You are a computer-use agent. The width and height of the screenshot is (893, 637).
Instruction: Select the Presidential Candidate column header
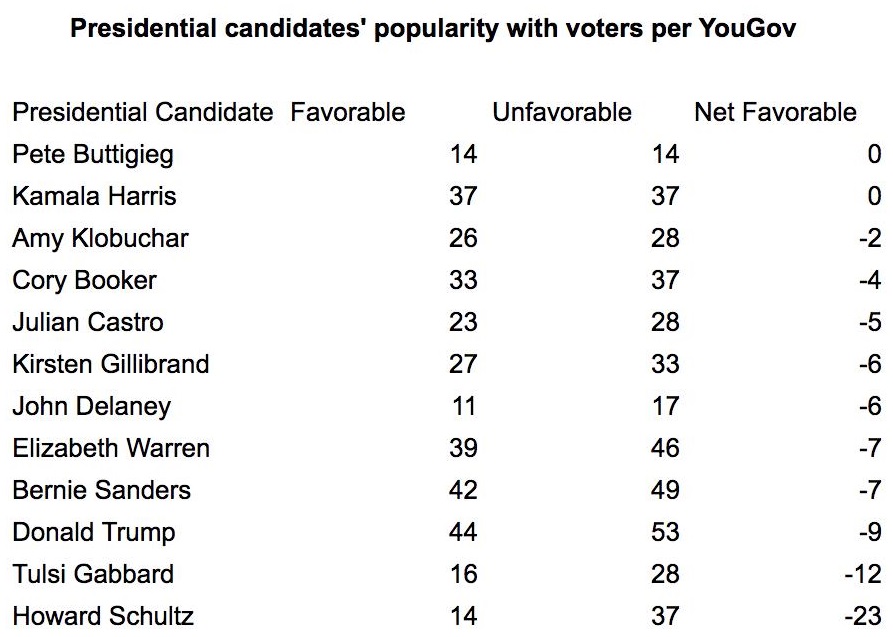point(142,112)
